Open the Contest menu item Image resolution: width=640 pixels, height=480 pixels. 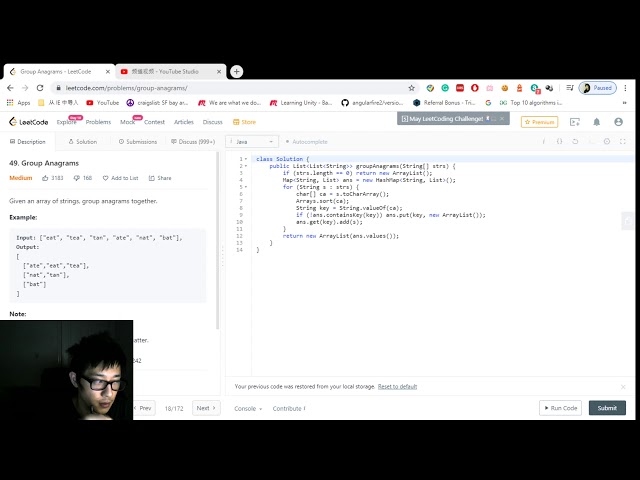[x=154, y=122]
